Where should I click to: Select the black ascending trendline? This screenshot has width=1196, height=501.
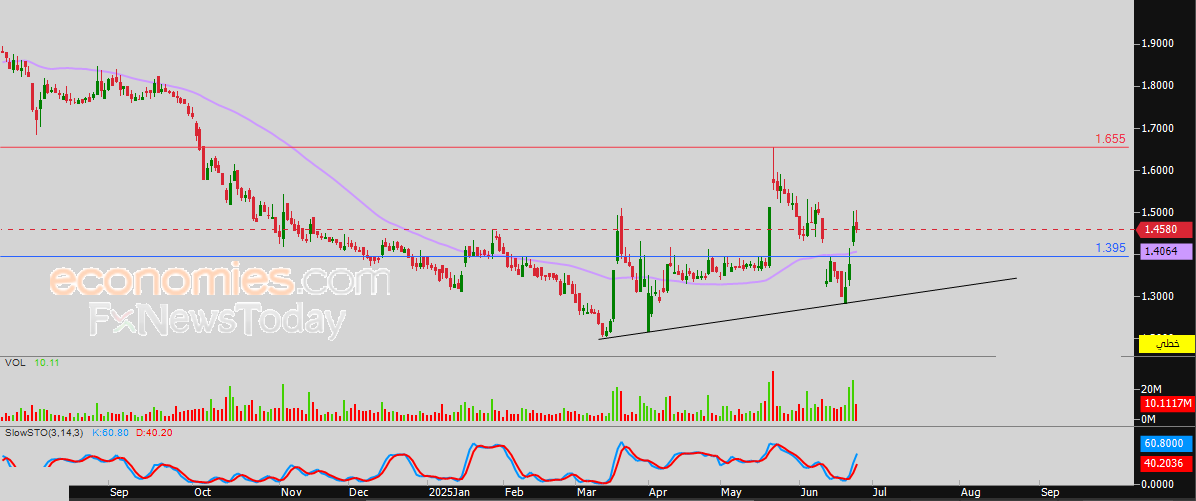click(809, 308)
